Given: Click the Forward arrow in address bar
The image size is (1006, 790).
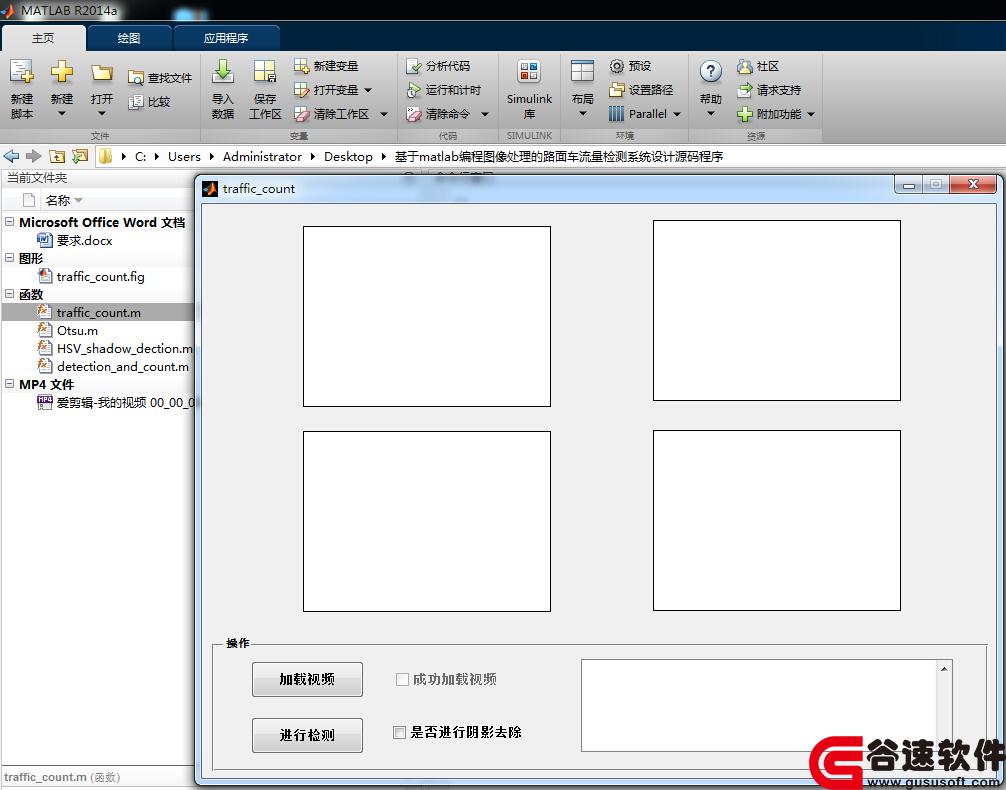Looking at the screenshot, I should pyautogui.click(x=33, y=156).
